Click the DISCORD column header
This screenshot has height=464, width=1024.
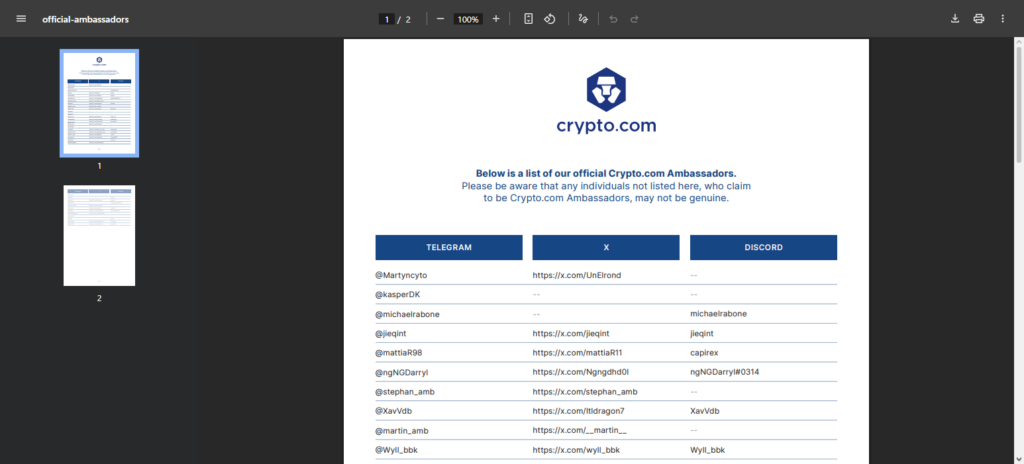click(763, 248)
